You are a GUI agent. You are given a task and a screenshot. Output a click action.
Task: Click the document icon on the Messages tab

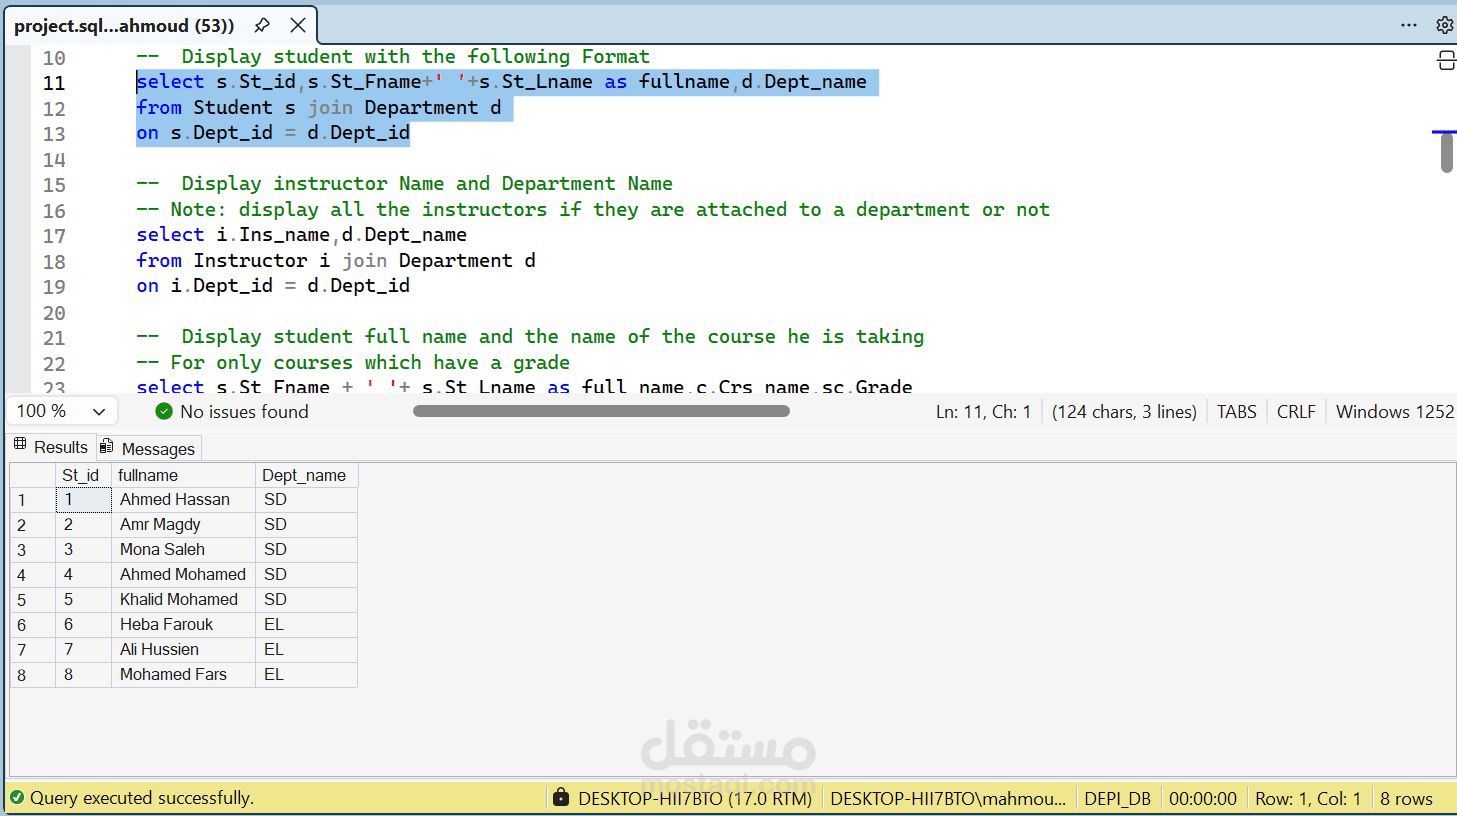pyautogui.click(x=107, y=447)
